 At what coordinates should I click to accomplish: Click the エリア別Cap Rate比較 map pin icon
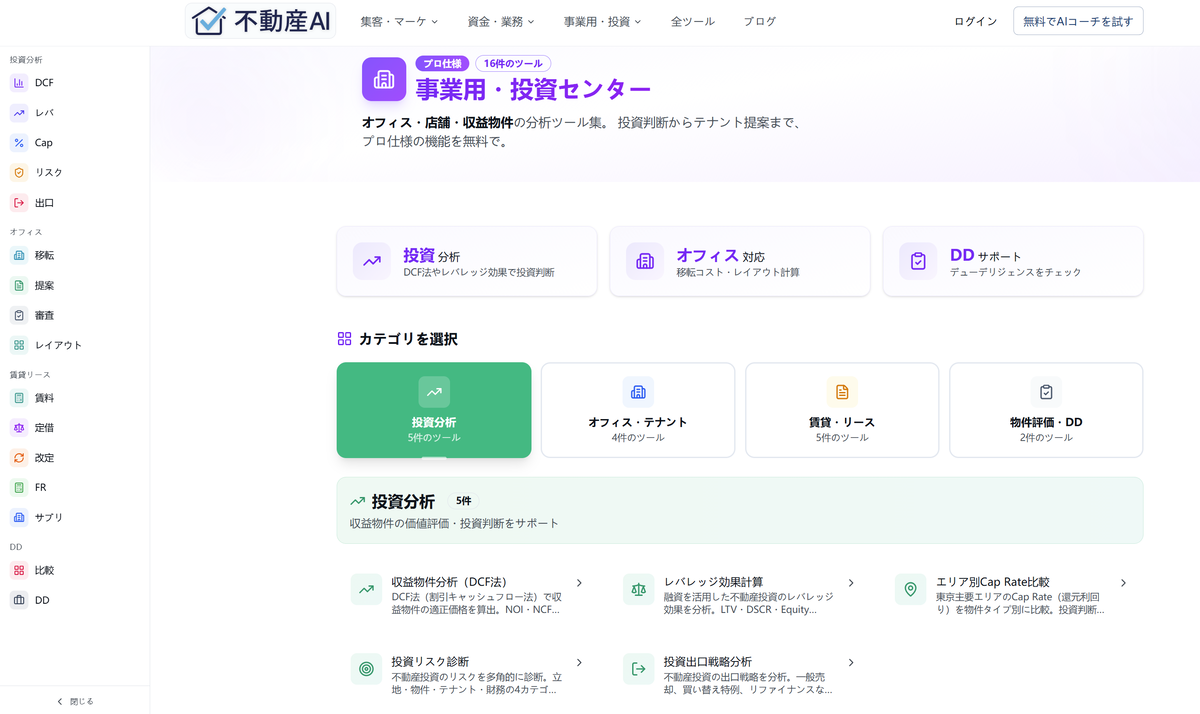pos(911,589)
